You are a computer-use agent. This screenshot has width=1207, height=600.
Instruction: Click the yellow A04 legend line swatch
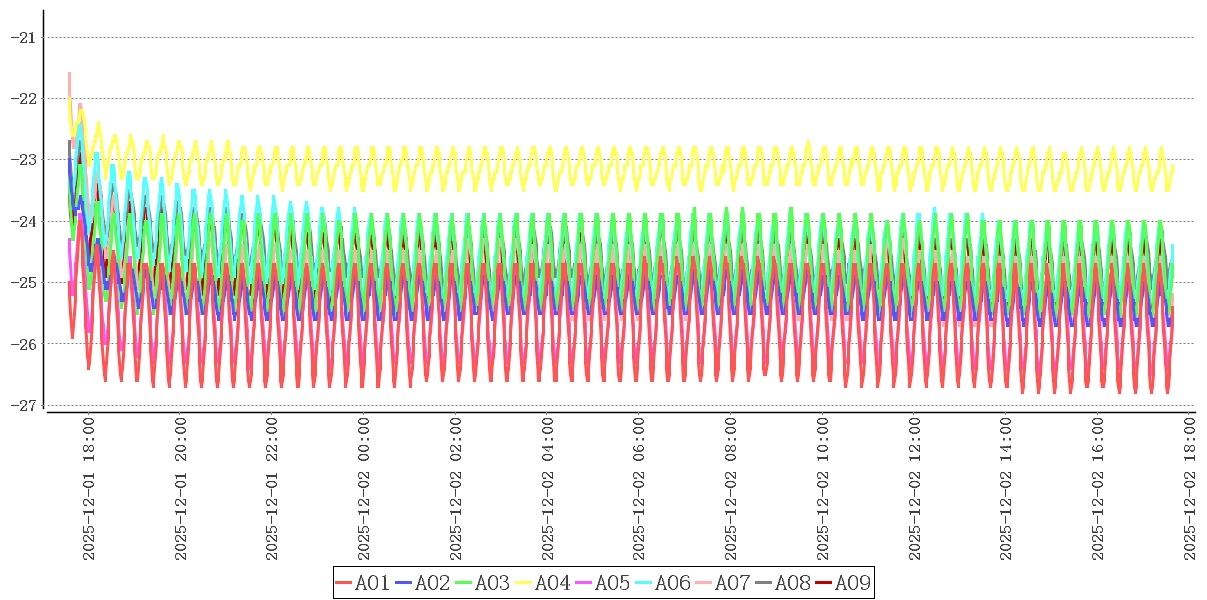[524, 583]
